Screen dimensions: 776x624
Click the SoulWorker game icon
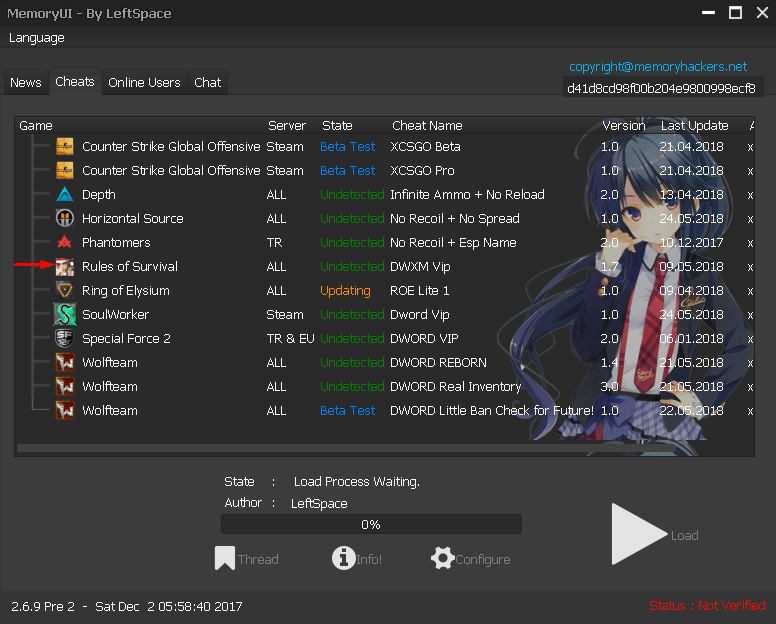coord(65,314)
